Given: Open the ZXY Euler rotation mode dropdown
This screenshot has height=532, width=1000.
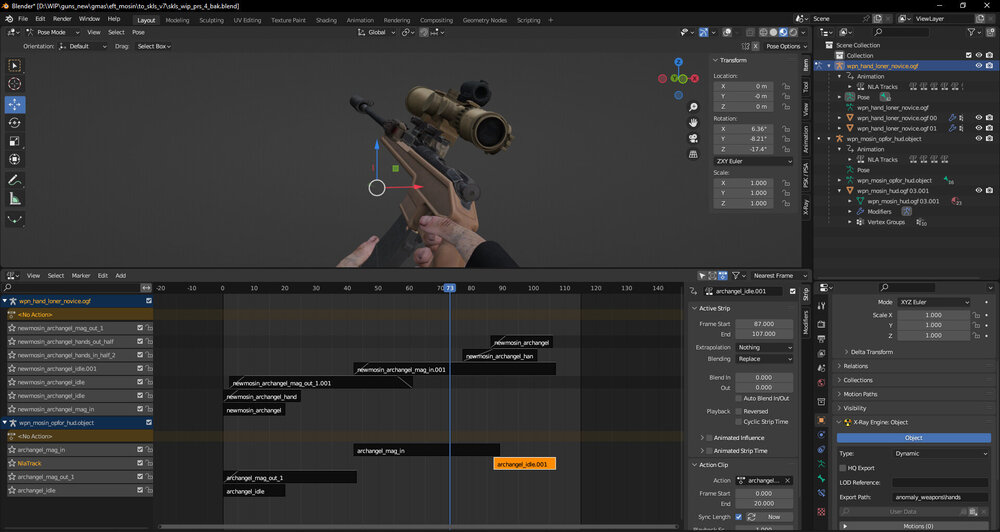Looking at the screenshot, I should [x=753, y=161].
